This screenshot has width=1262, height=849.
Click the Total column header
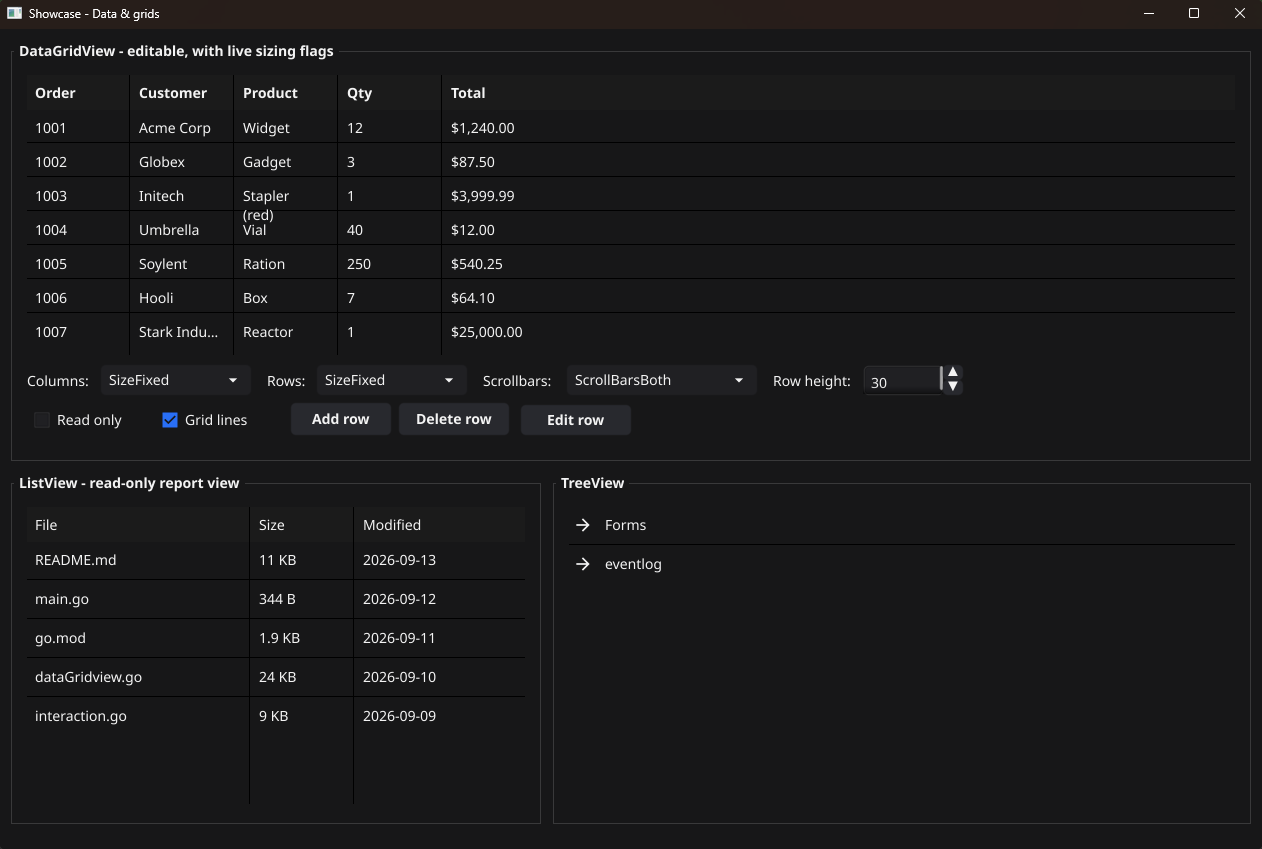(x=838, y=93)
